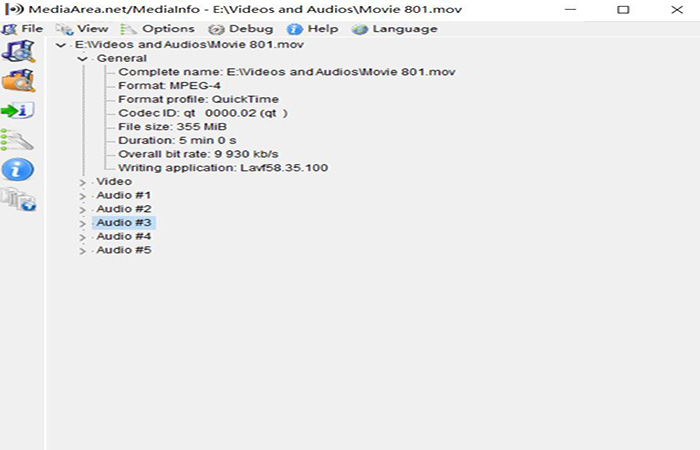Viewport: 700px width, 450px height.
Task: Select the Overall bit rate row
Action: point(198,154)
